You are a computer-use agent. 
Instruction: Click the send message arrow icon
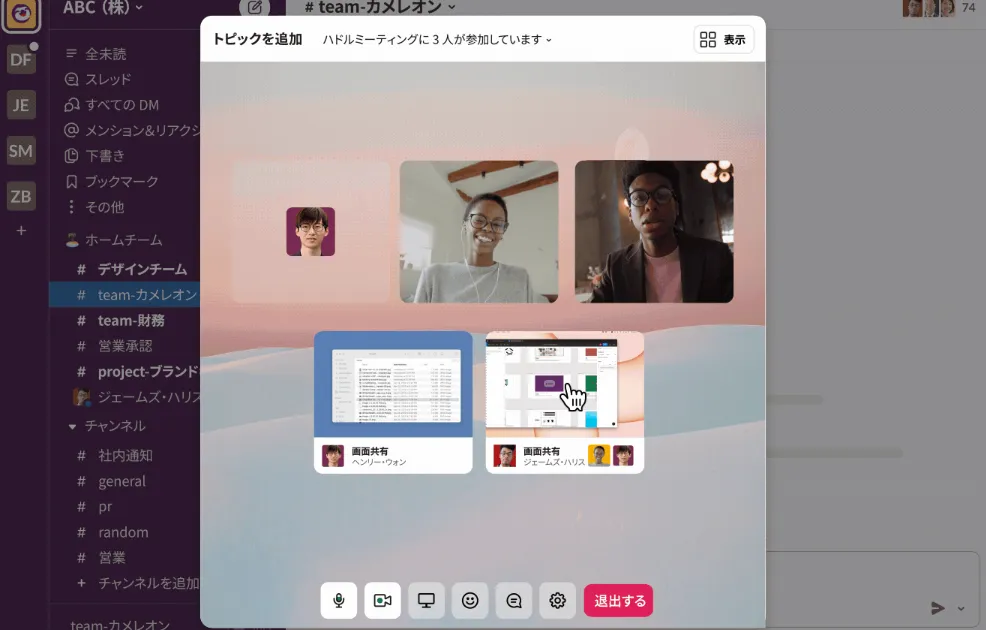(x=938, y=607)
